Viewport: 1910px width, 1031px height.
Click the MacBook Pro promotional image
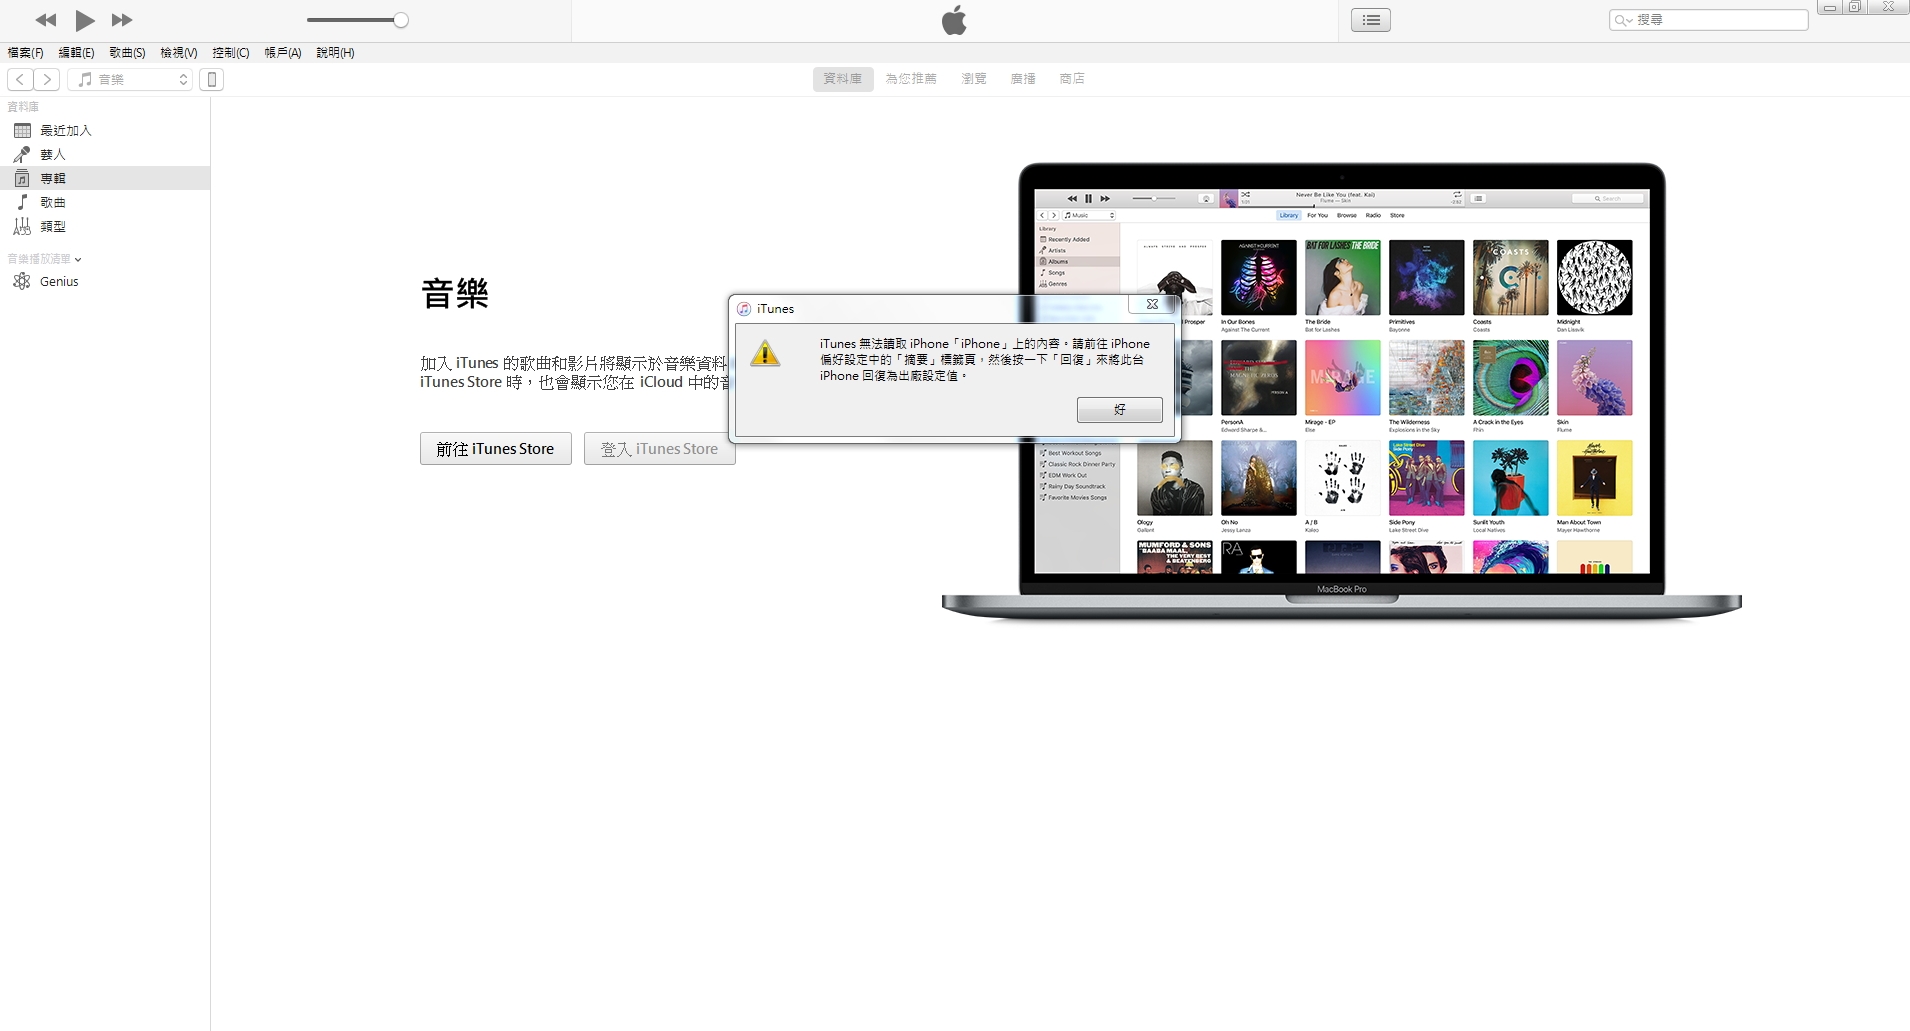[x=1342, y=391]
